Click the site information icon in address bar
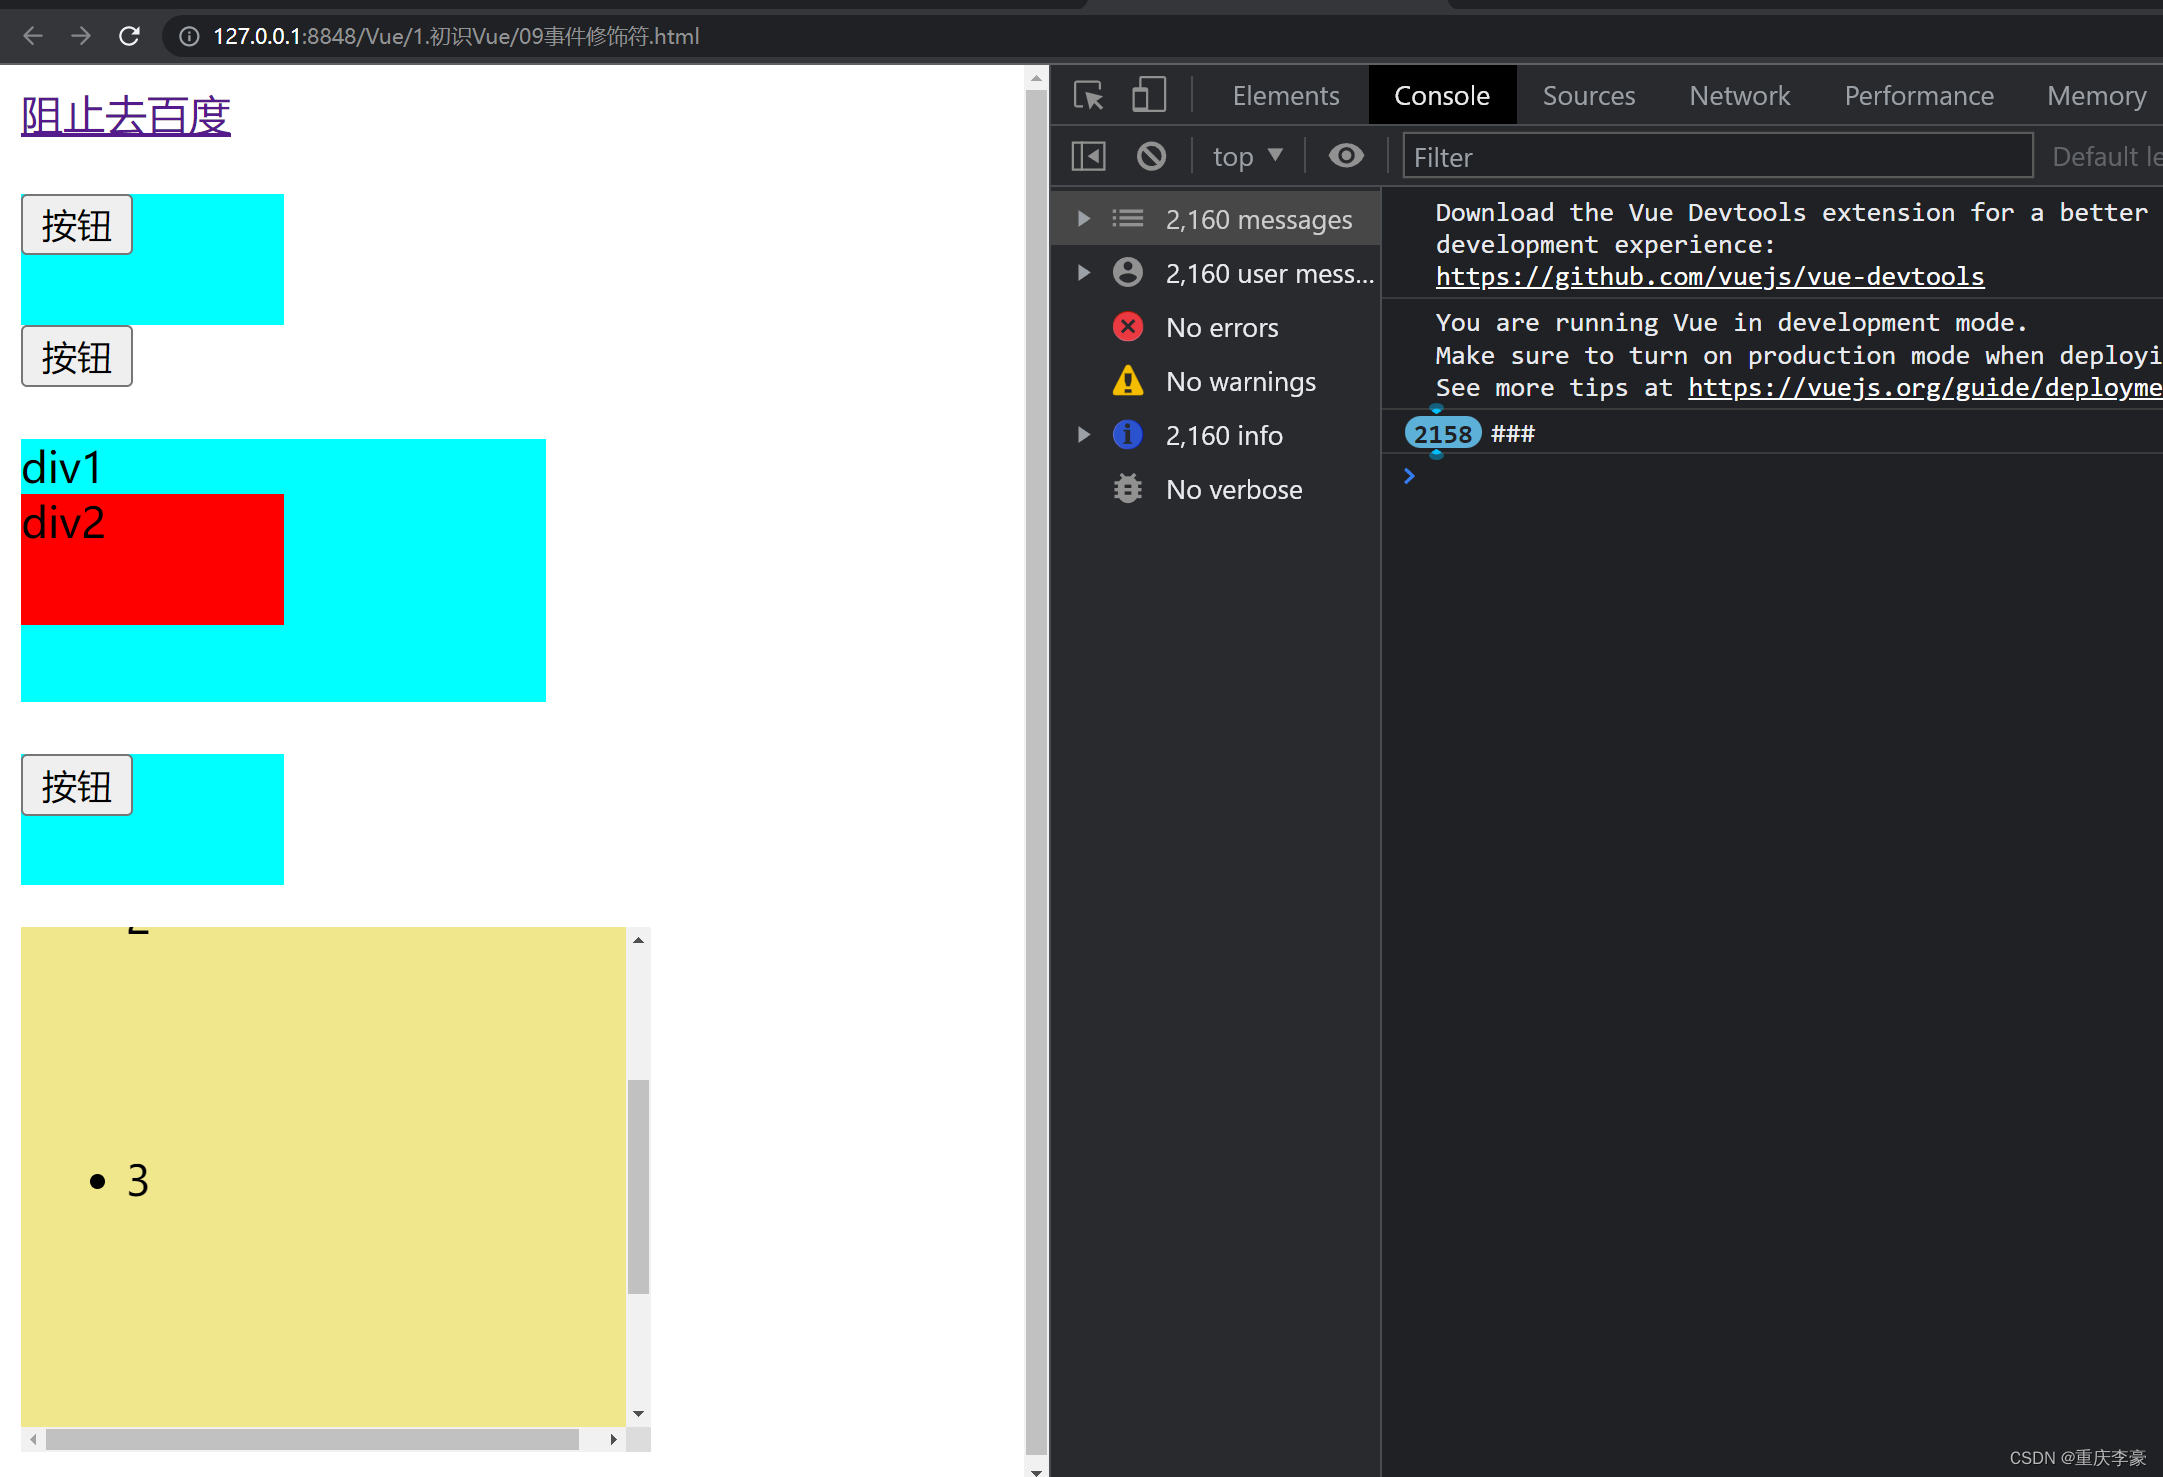Image resolution: width=2163 pixels, height=1477 pixels. pyautogui.click(x=189, y=36)
